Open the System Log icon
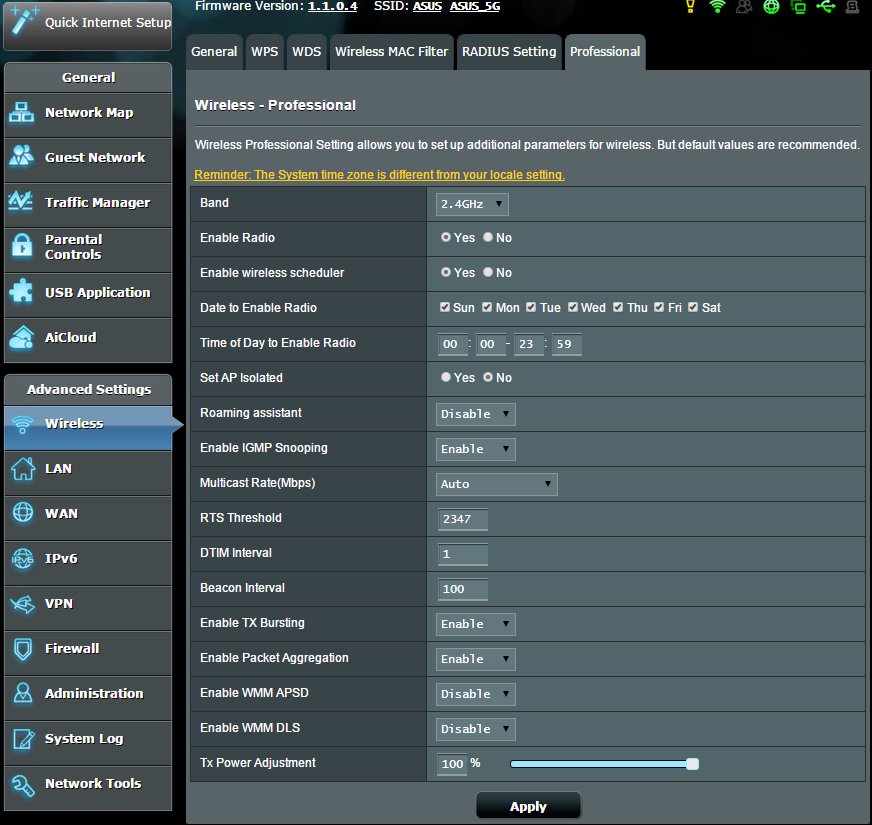Viewport: 872px width, 825px height. pyautogui.click(x=23, y=738)
